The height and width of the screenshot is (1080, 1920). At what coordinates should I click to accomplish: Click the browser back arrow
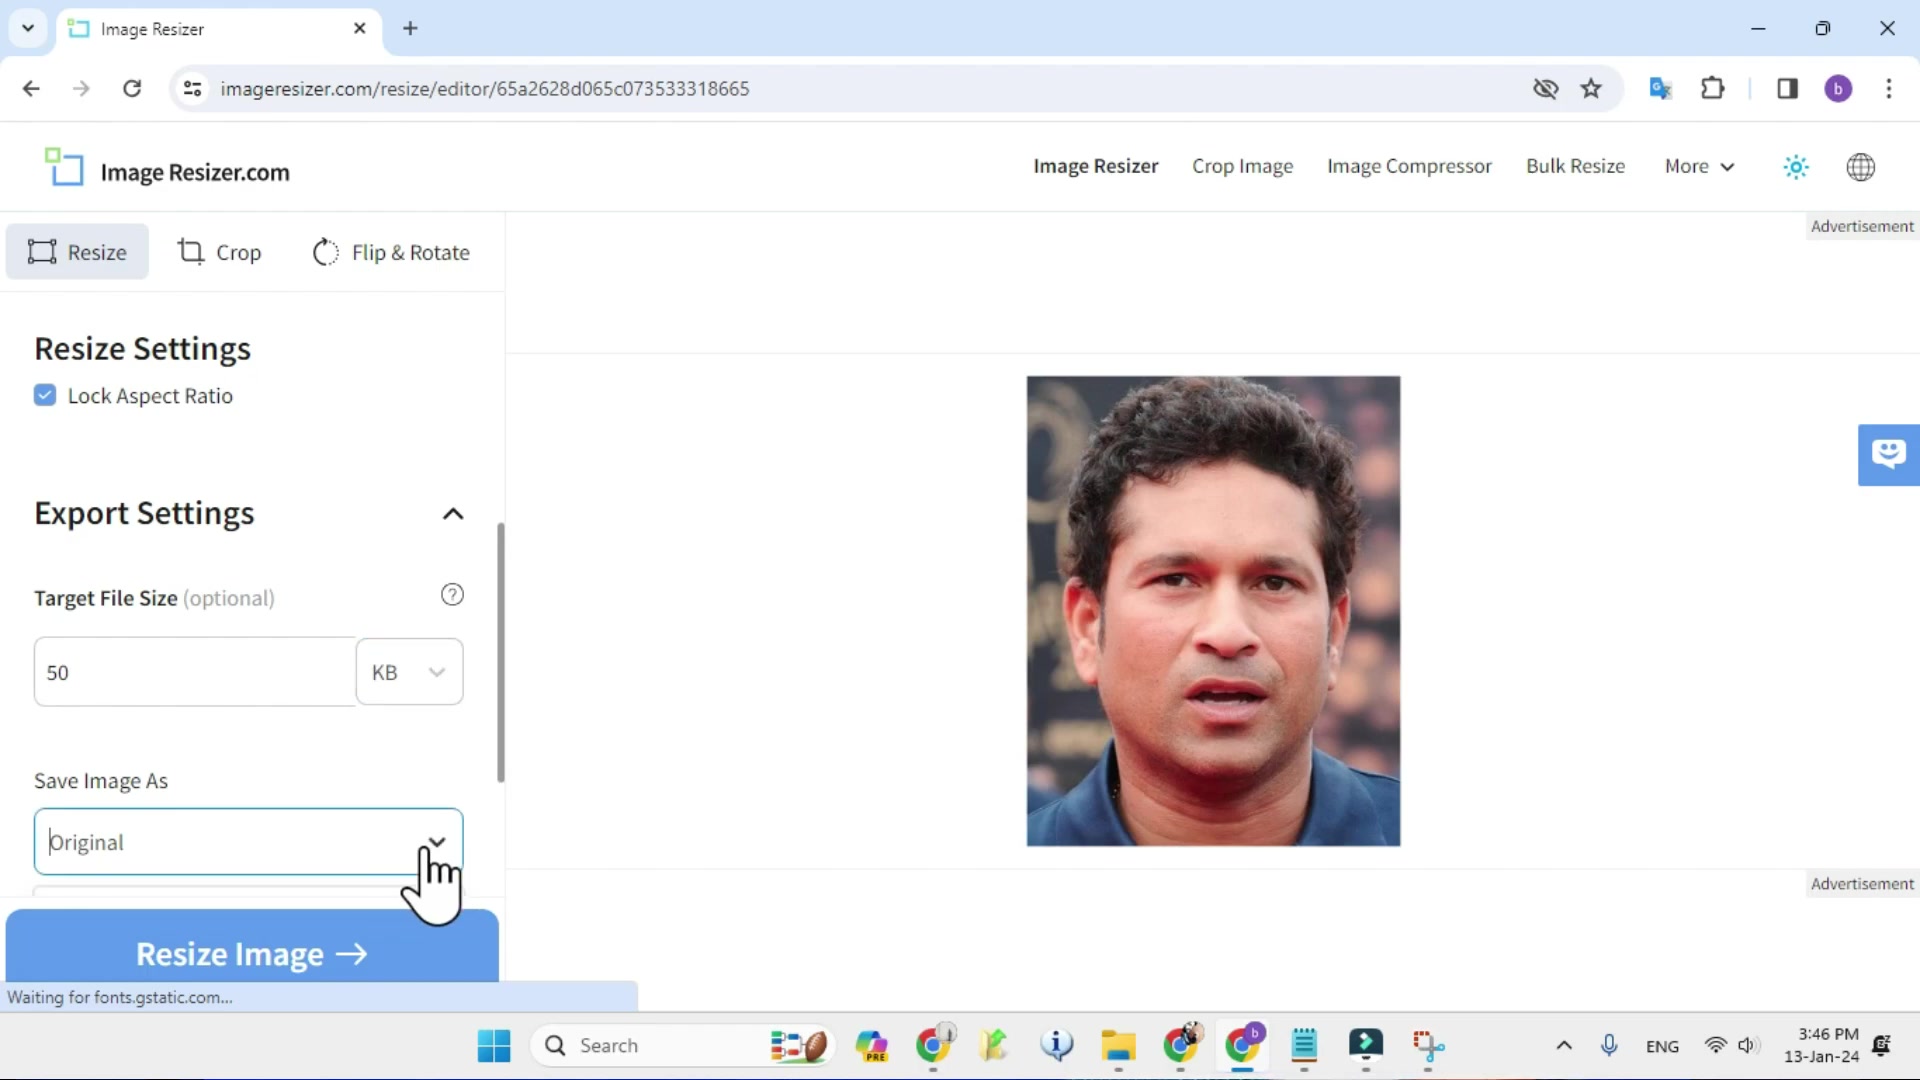click(31, 88)
